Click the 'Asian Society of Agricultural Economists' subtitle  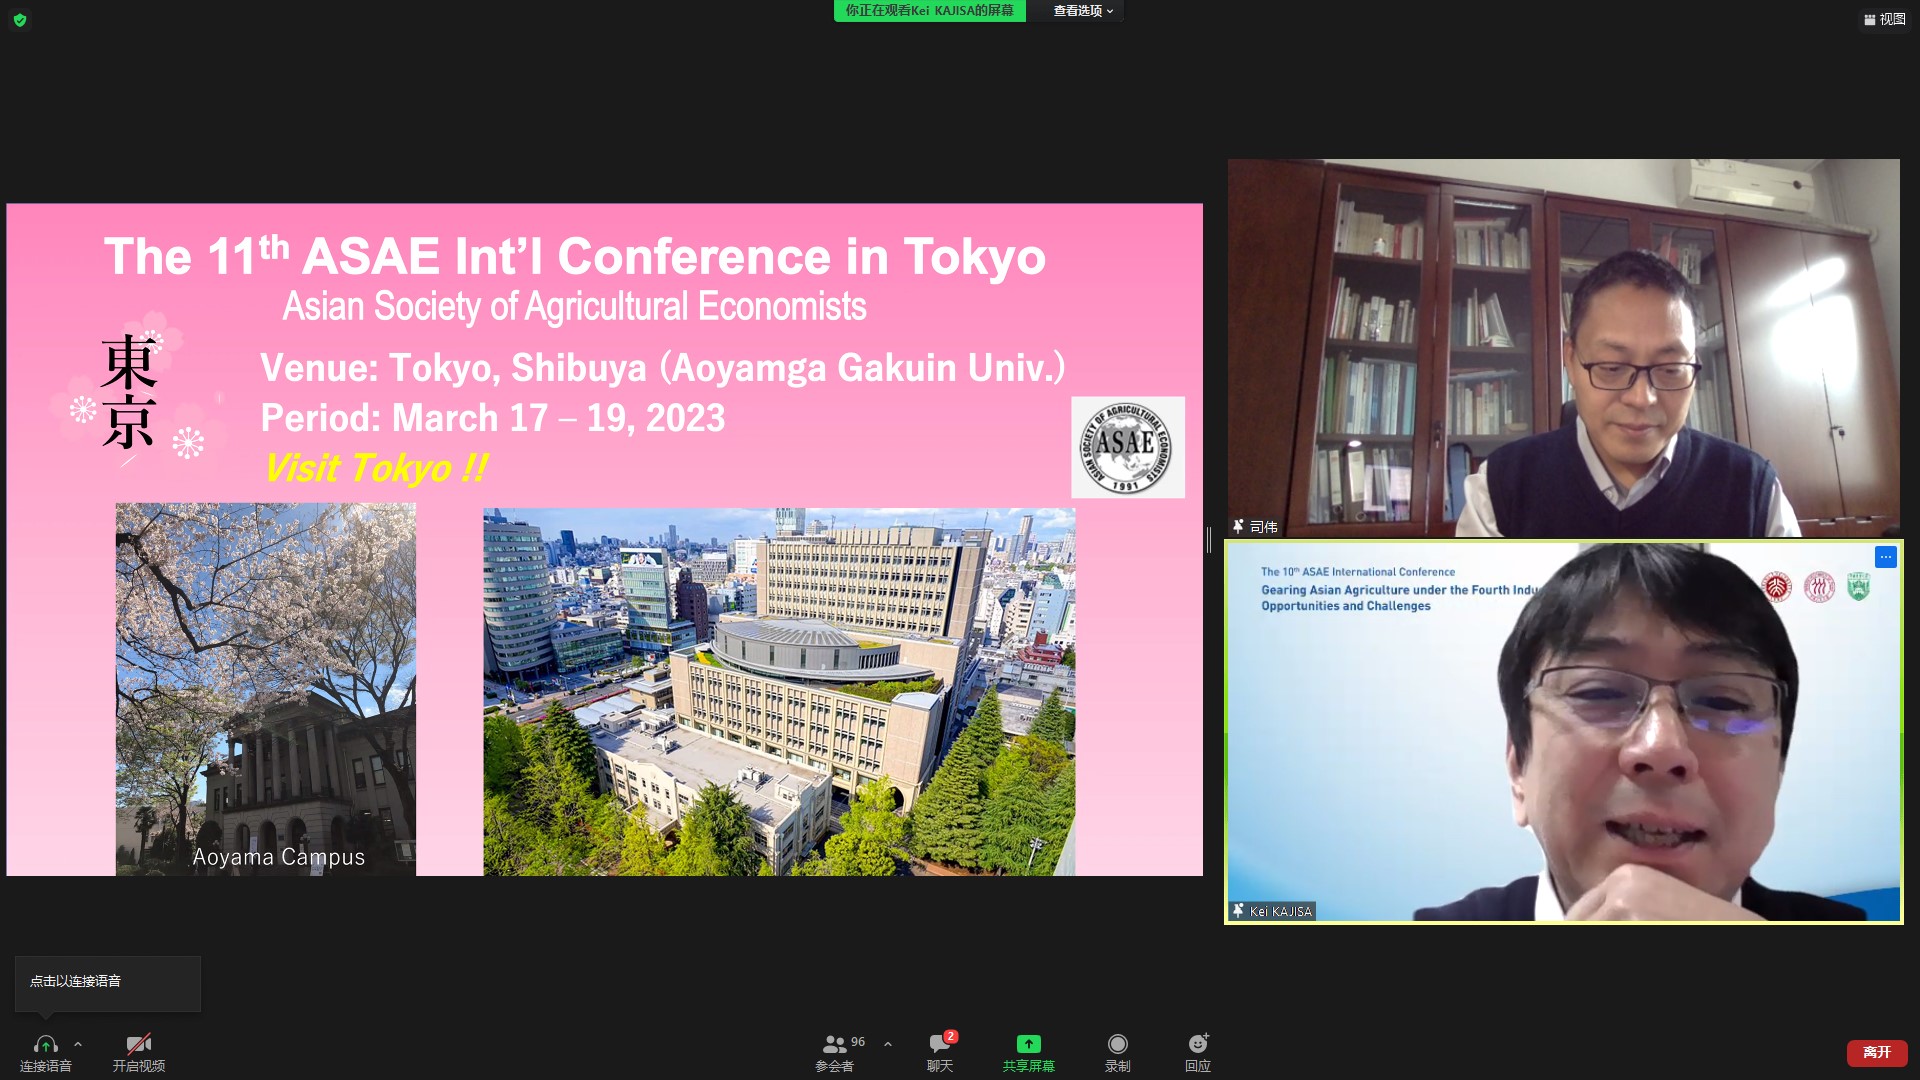click(574, 307)
